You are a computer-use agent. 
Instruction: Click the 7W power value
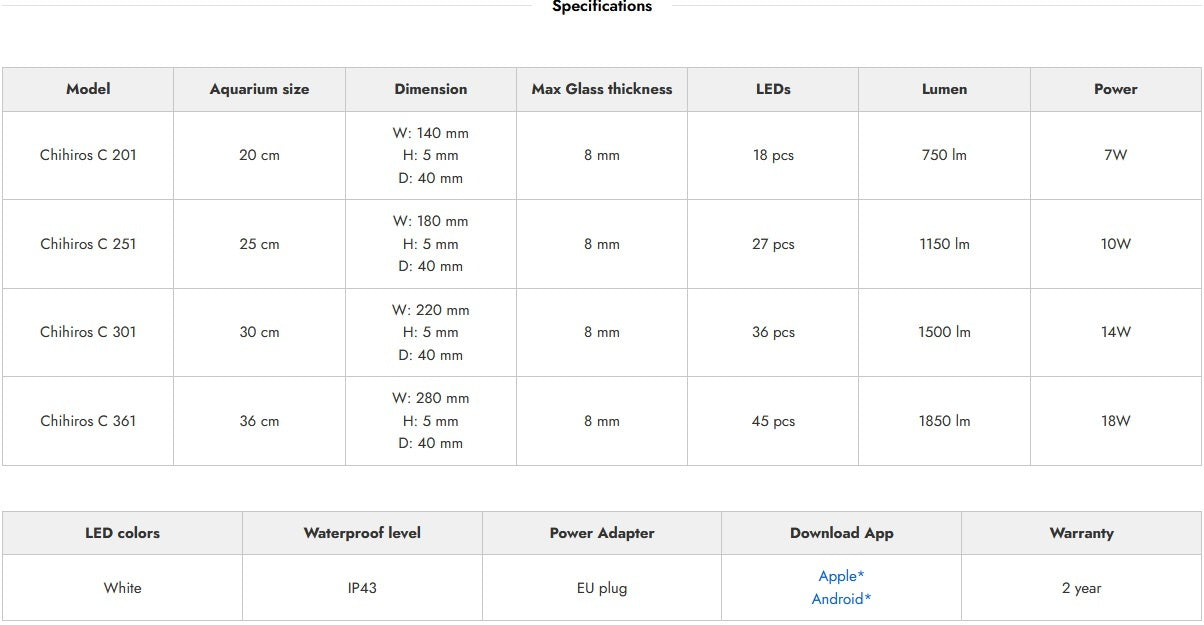click(x=1115, y=155)
